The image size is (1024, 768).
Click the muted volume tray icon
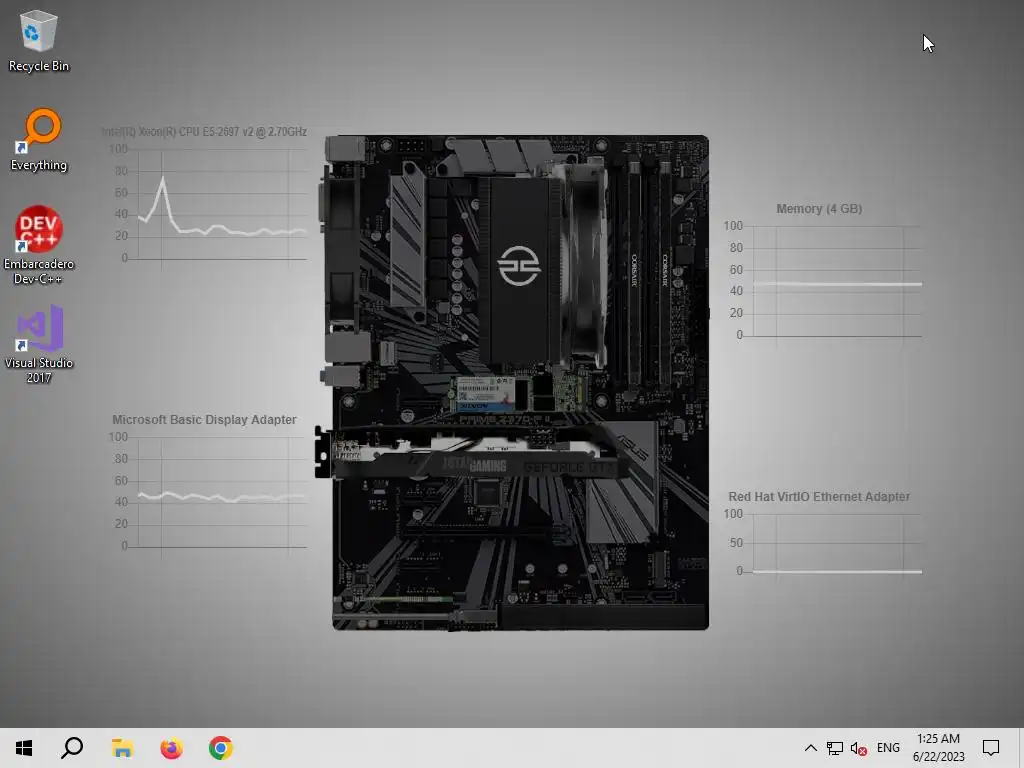(859, 748)
